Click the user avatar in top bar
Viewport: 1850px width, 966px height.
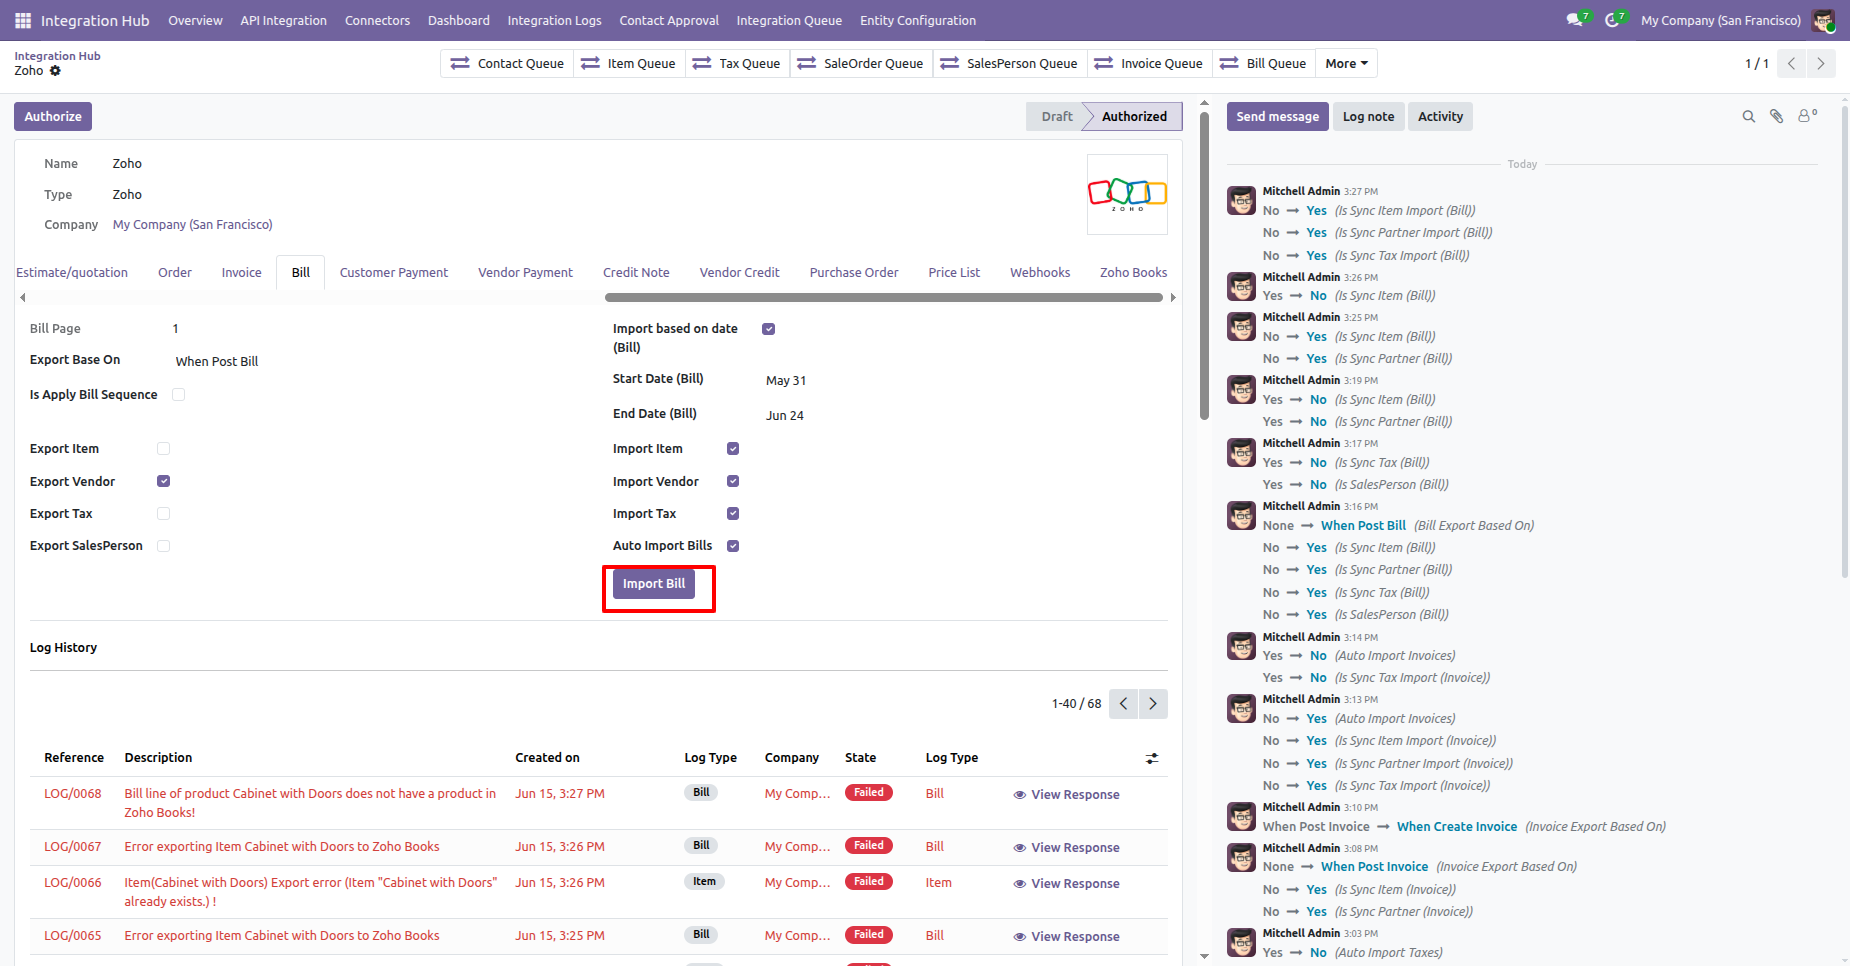point(1823,20)
